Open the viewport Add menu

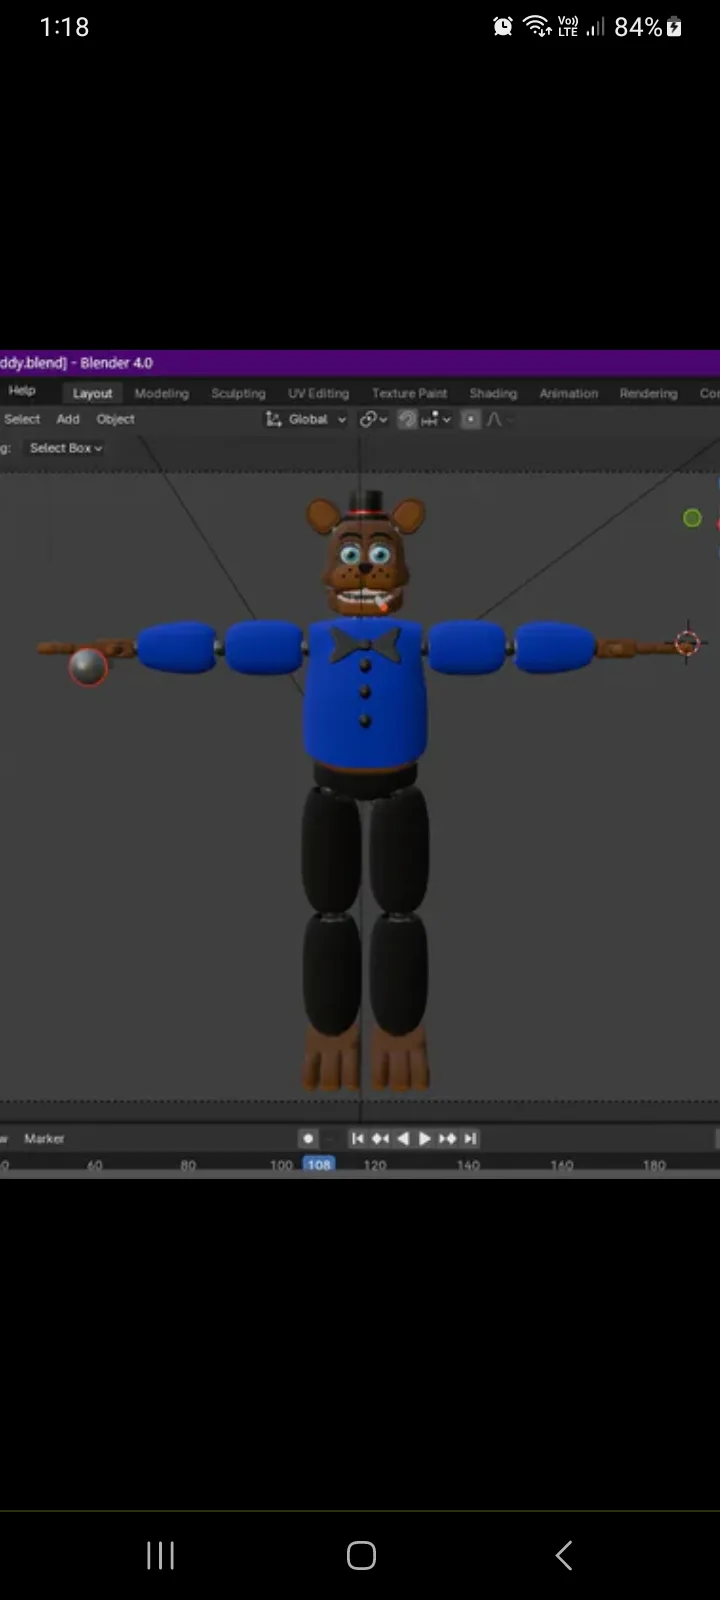click(68, 419)
